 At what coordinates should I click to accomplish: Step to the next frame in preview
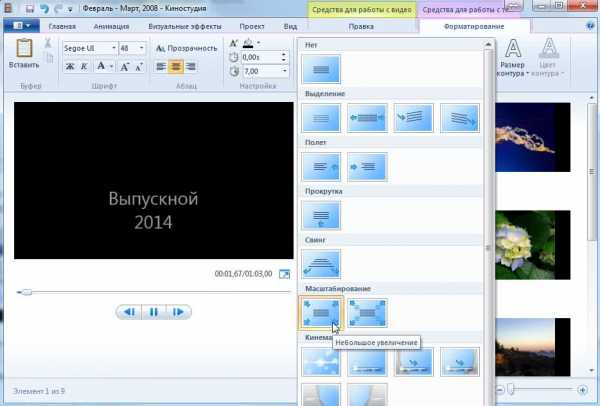coord(178,312)
